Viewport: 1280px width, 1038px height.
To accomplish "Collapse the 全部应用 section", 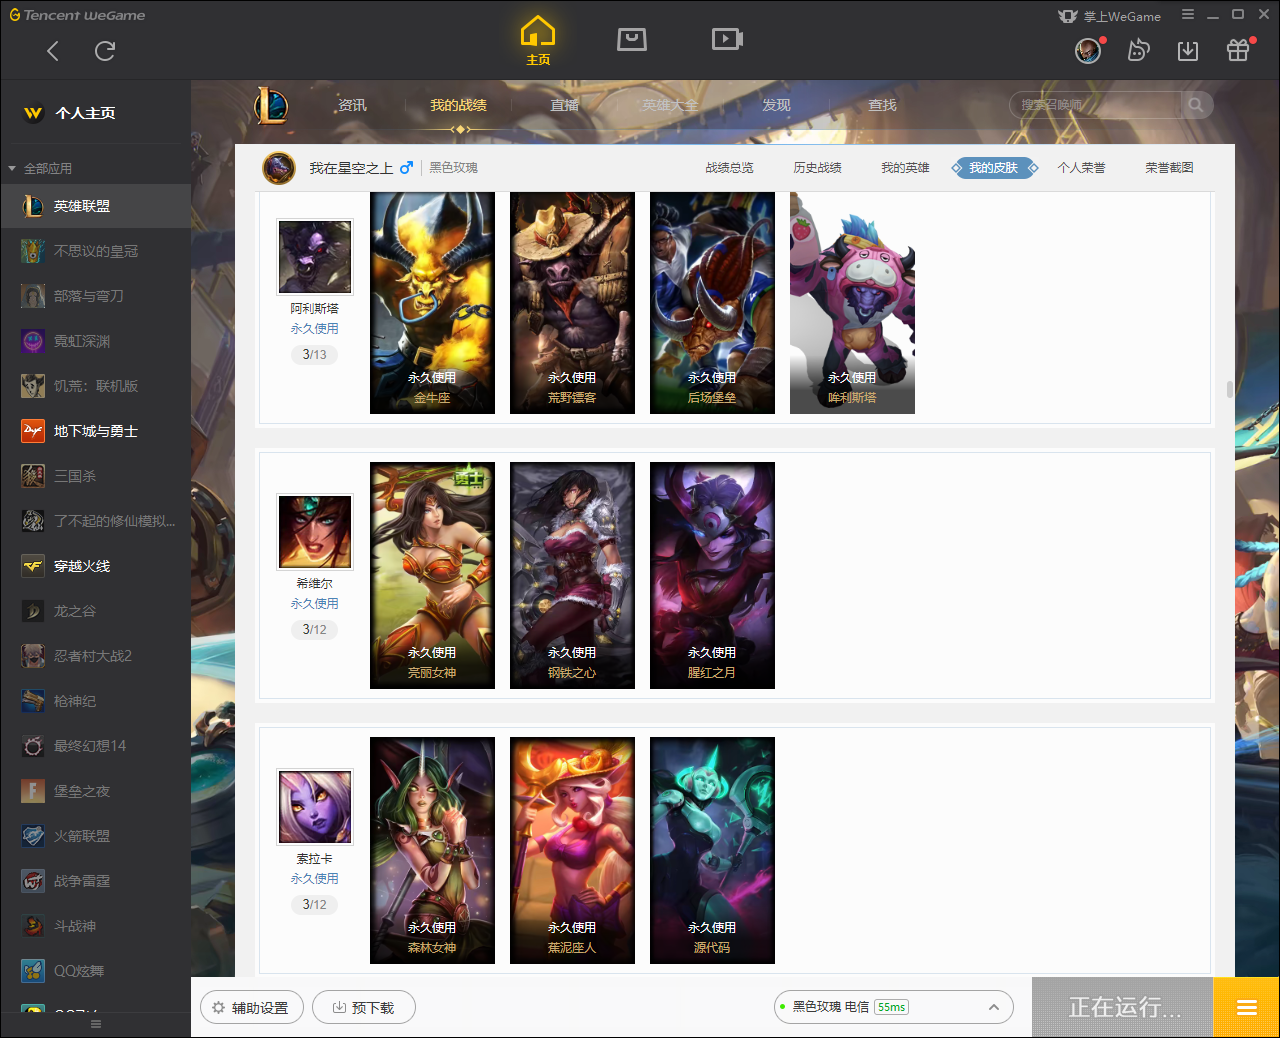I will click(40, 168).
